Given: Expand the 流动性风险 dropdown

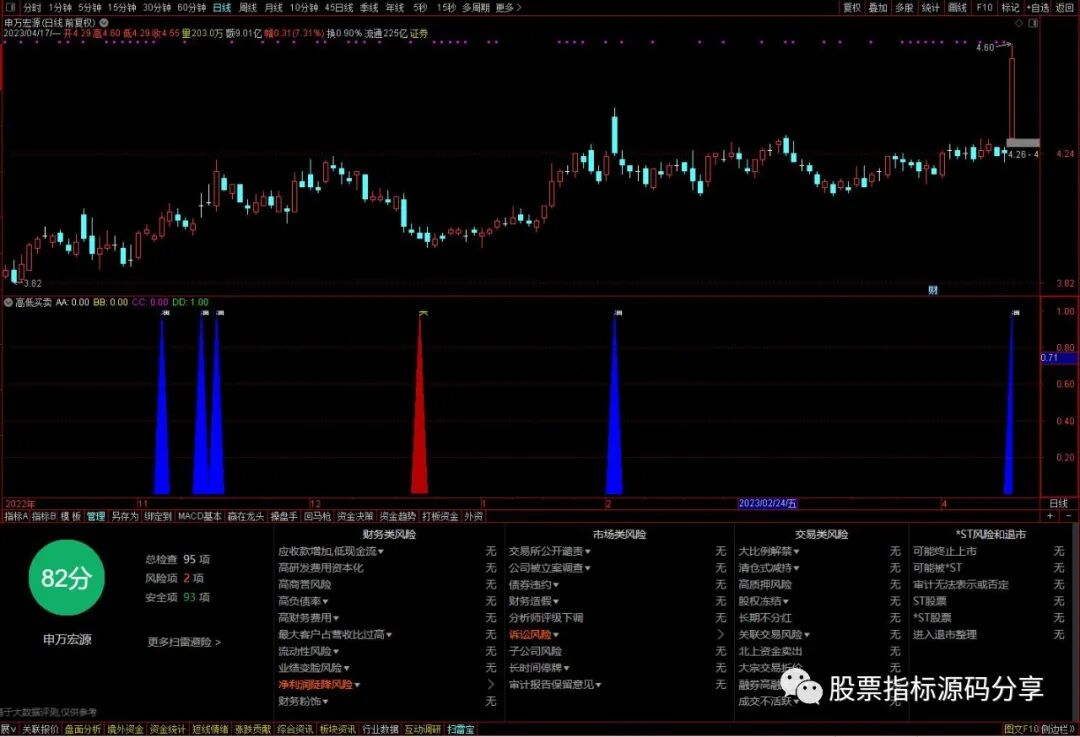Looking at the screenshot, I should pyautogui.click(x=335, y=651).
